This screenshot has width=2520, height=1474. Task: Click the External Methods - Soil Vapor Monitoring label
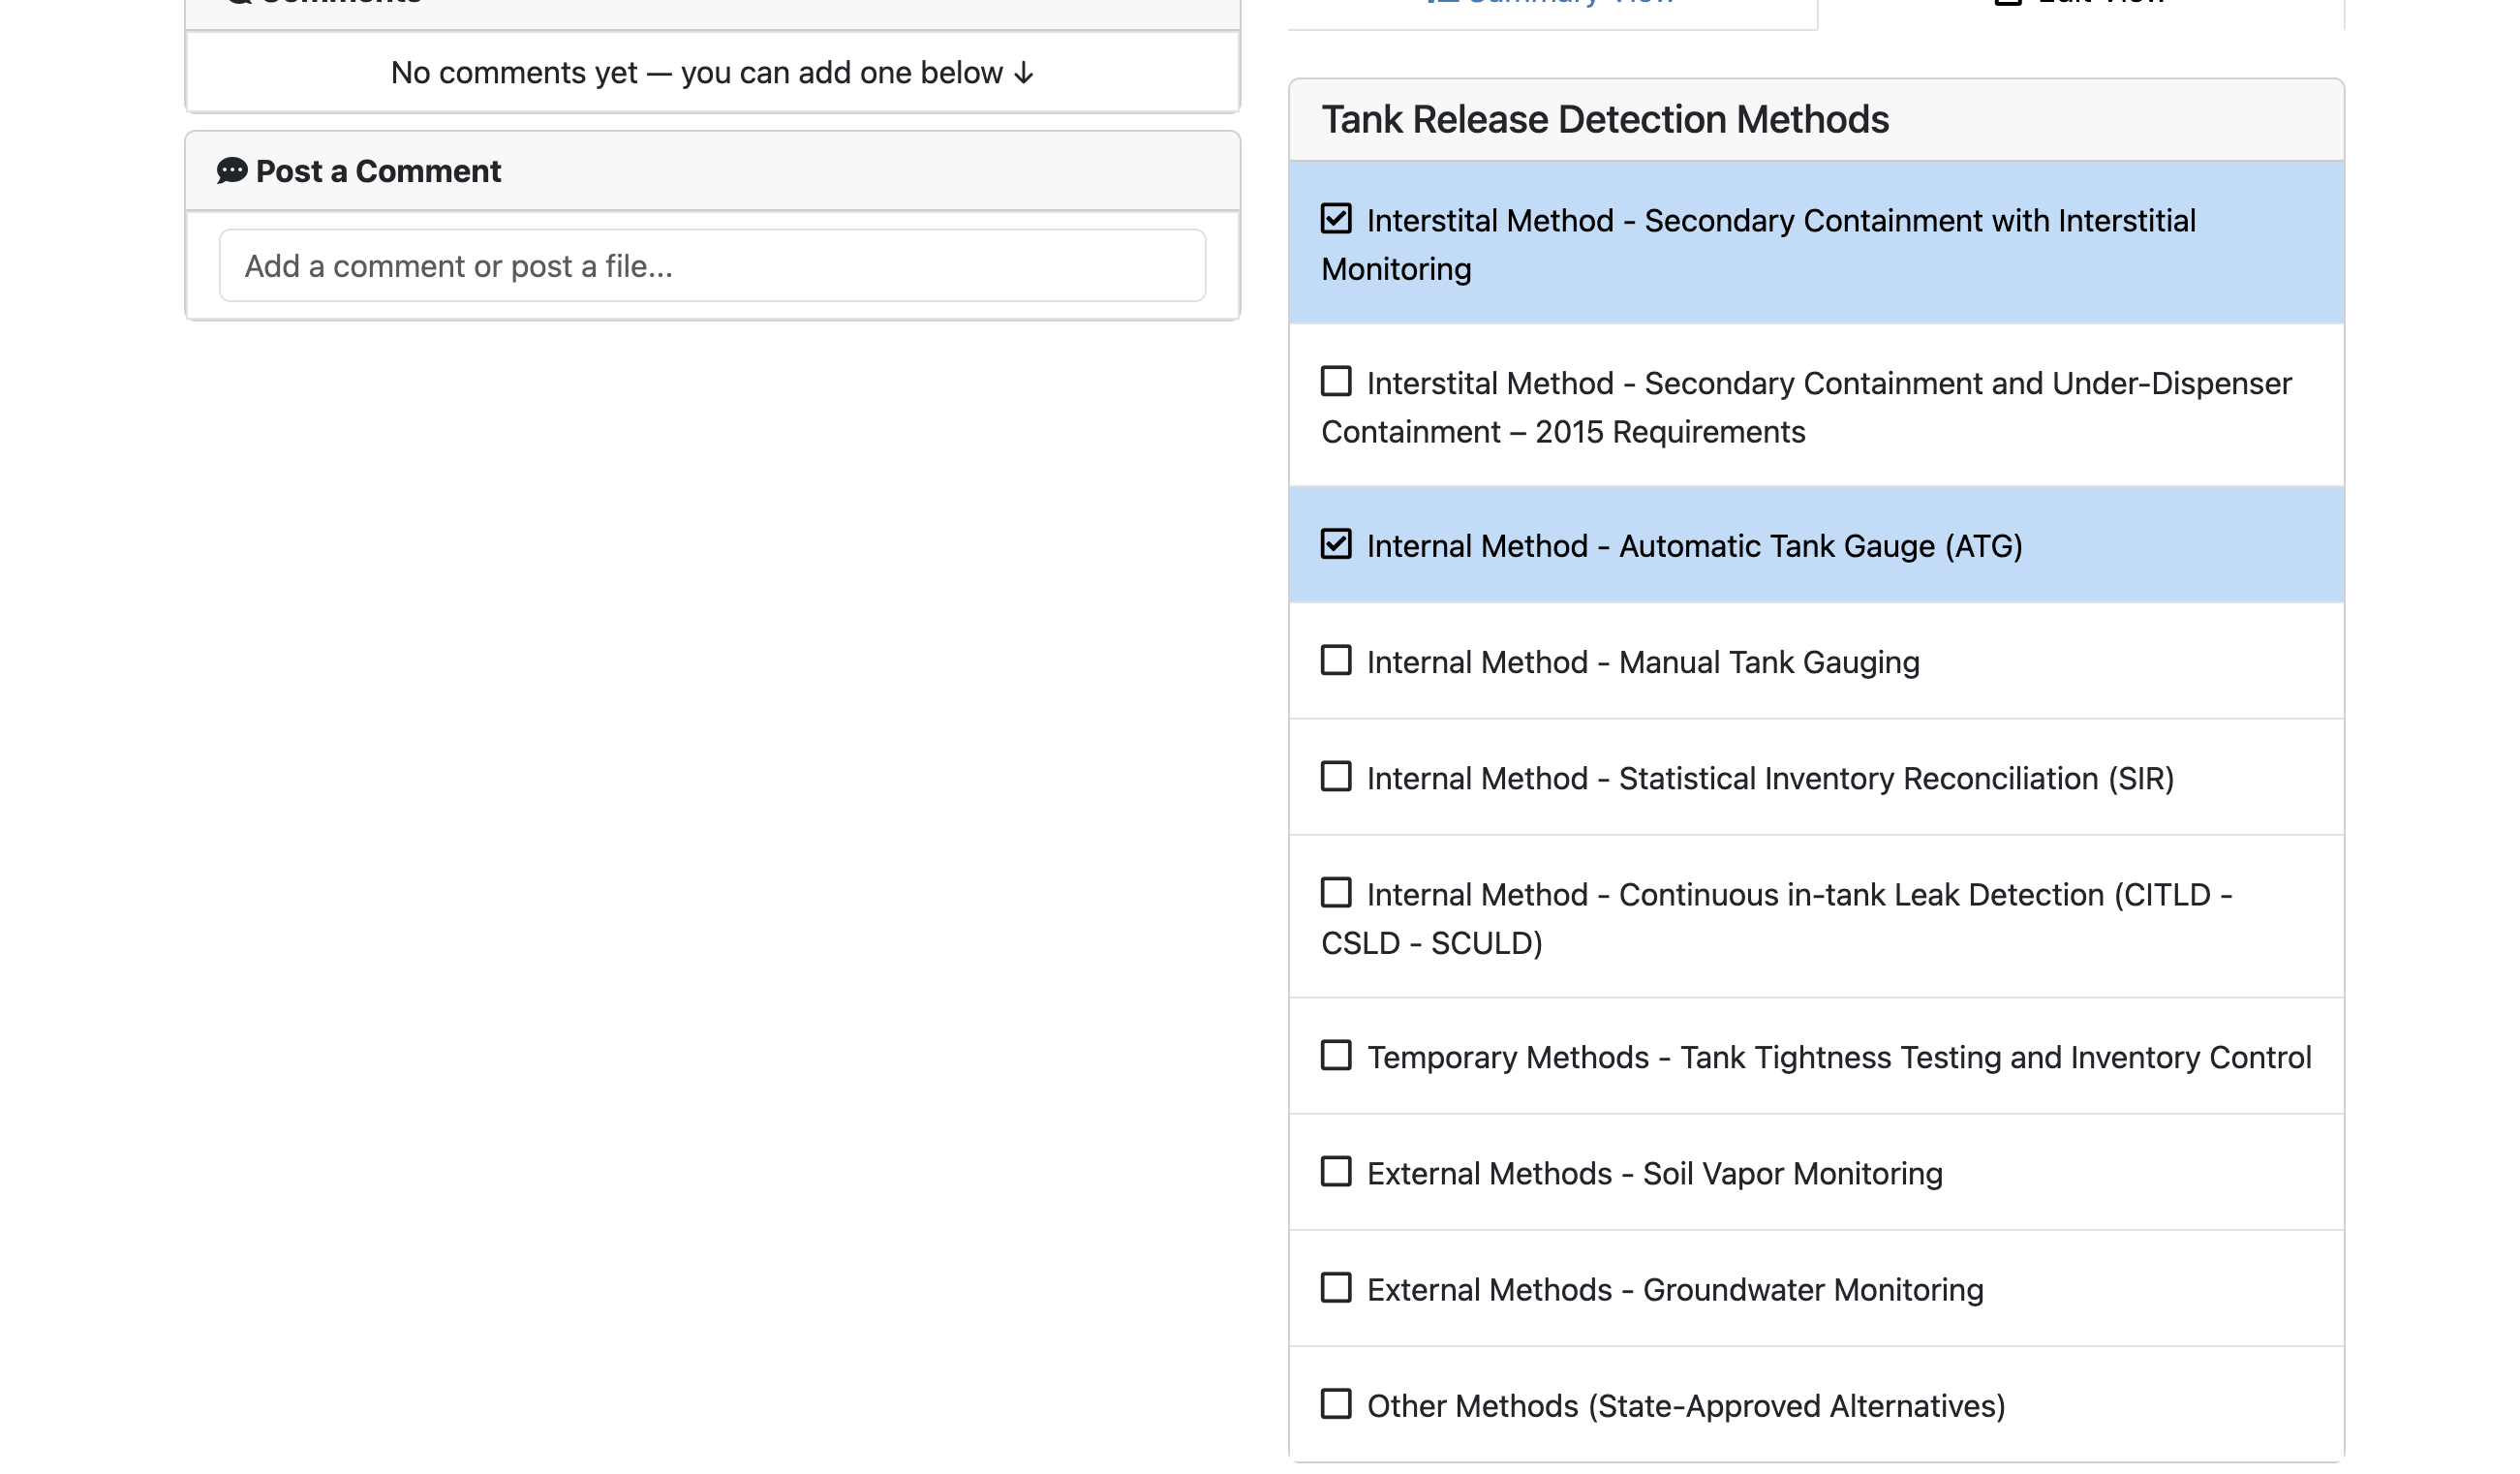(x=1654, y=1174)
